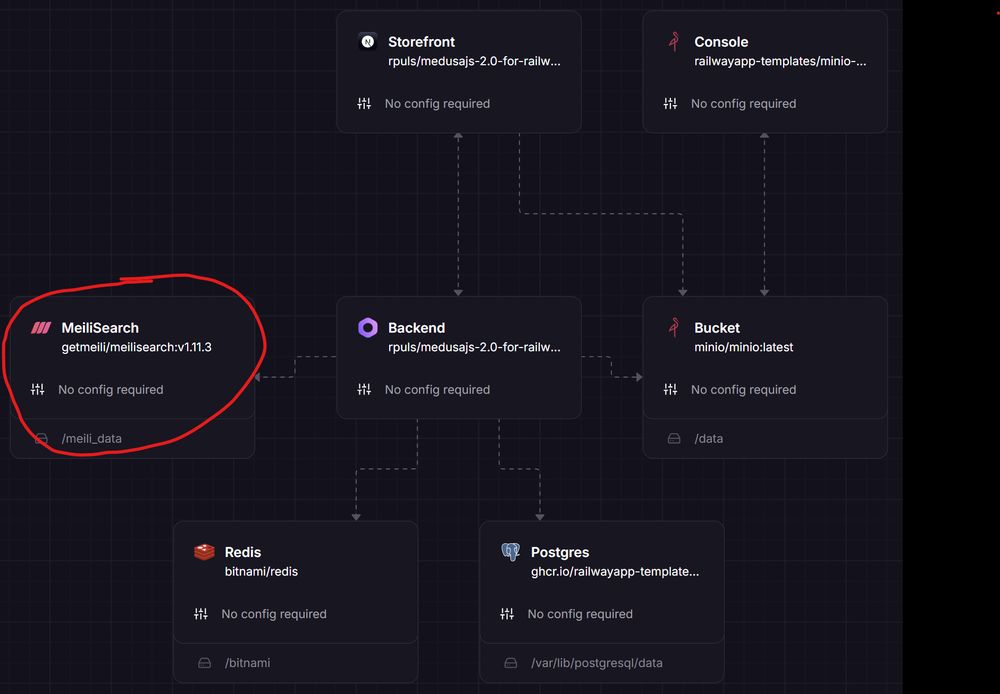1000x694 pixels.
Task: Click the config sliders icon in MeiliSearch
Action: point(38,389)
